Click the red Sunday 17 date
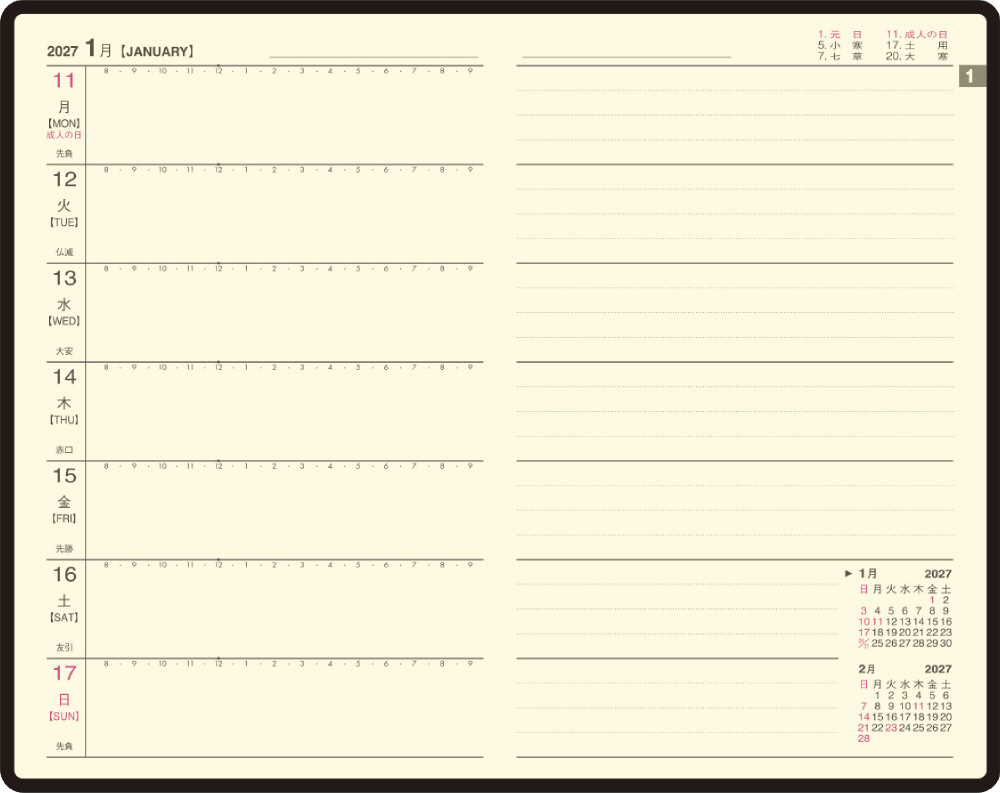 tap(64, 673)
